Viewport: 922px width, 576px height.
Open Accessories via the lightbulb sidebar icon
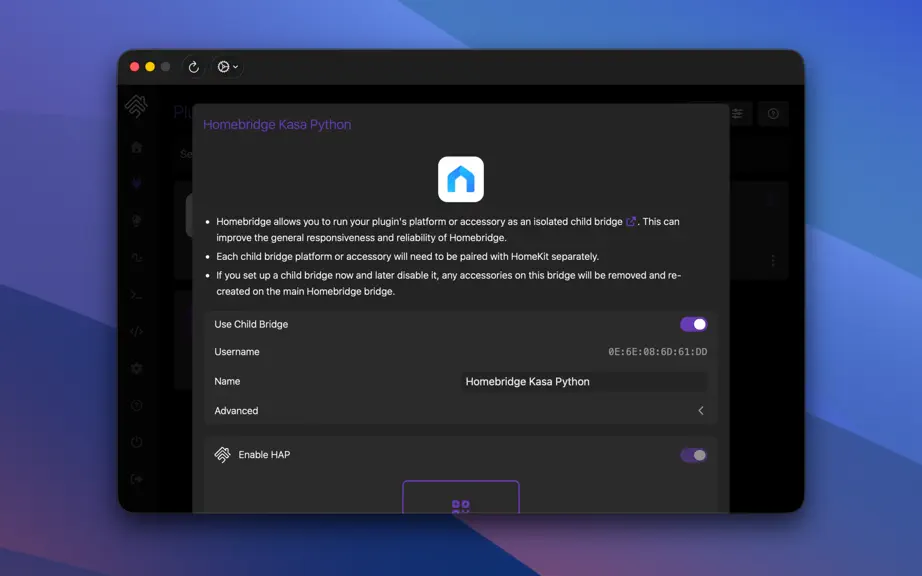(136, 221)
